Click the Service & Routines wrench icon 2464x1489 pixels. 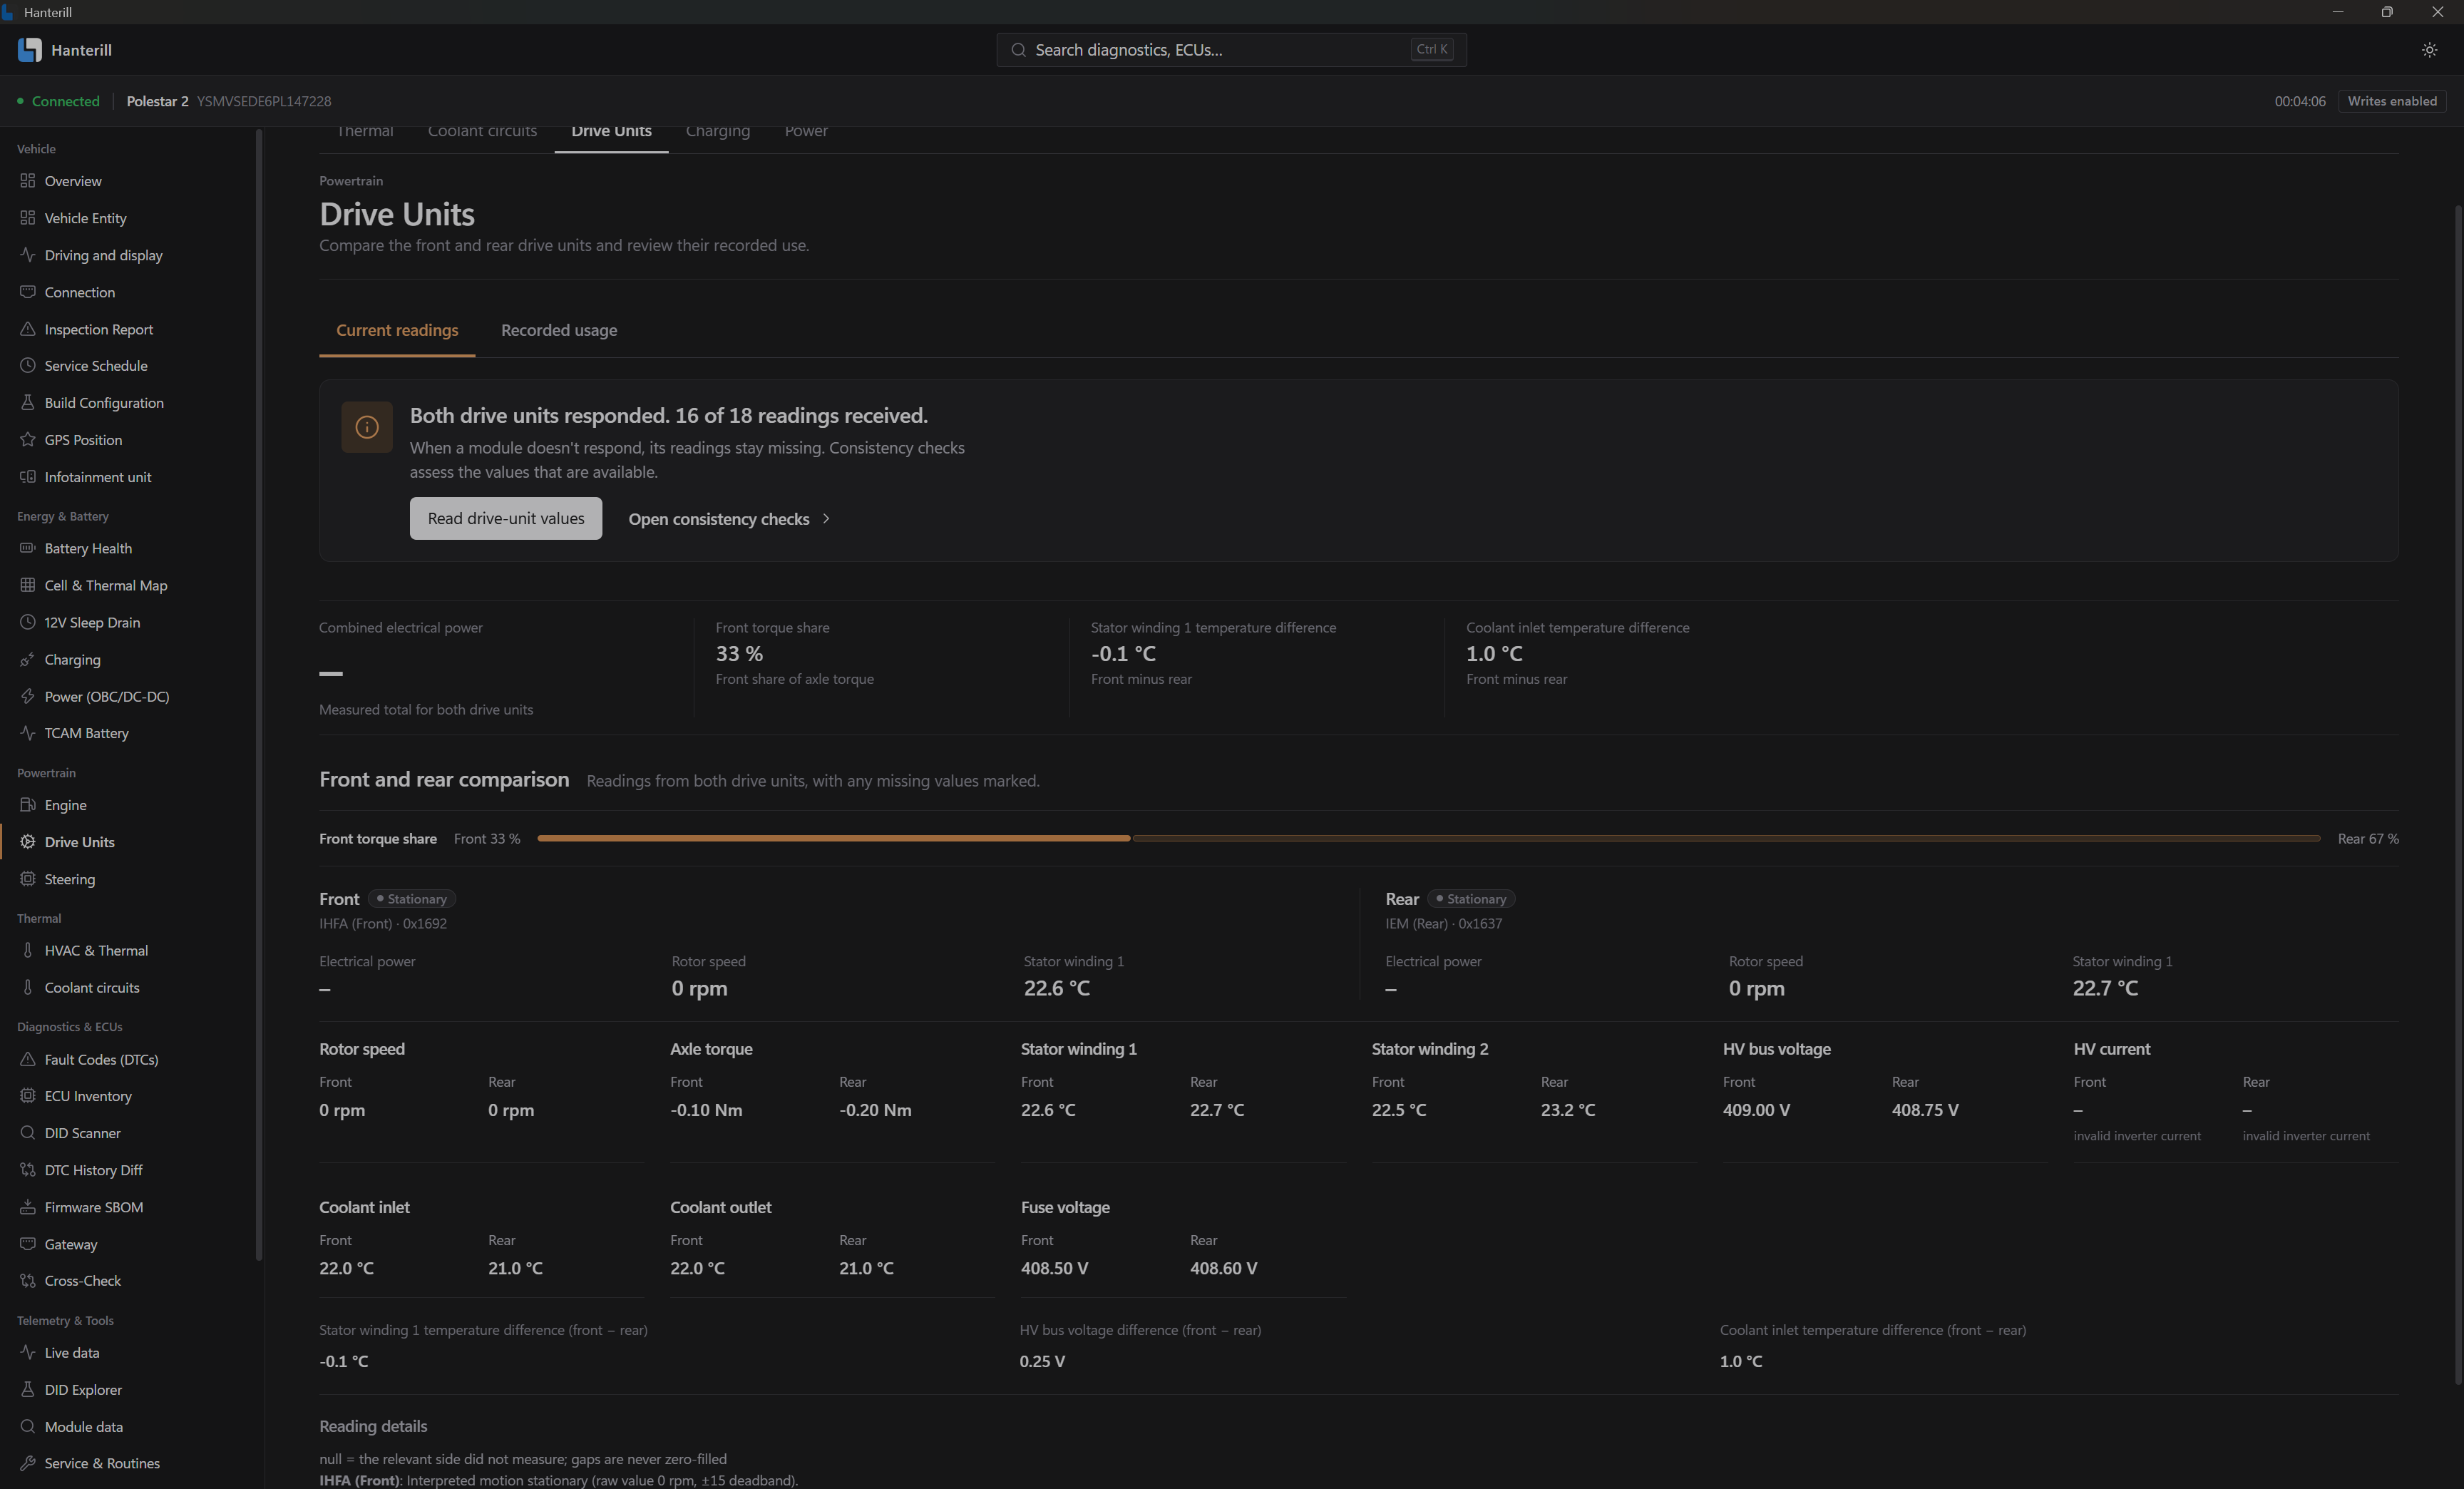click(x=28, y=1463)
